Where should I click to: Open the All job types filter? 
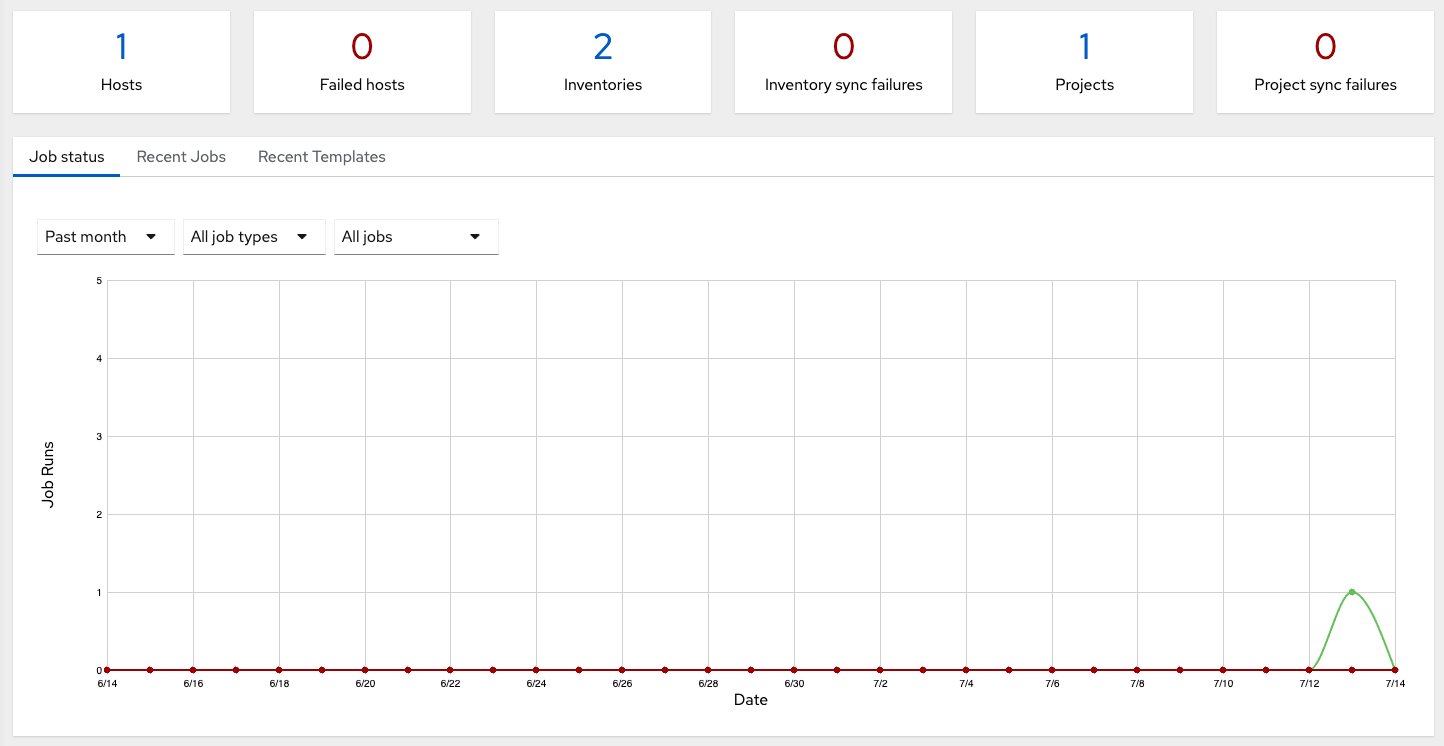point(254,237)
